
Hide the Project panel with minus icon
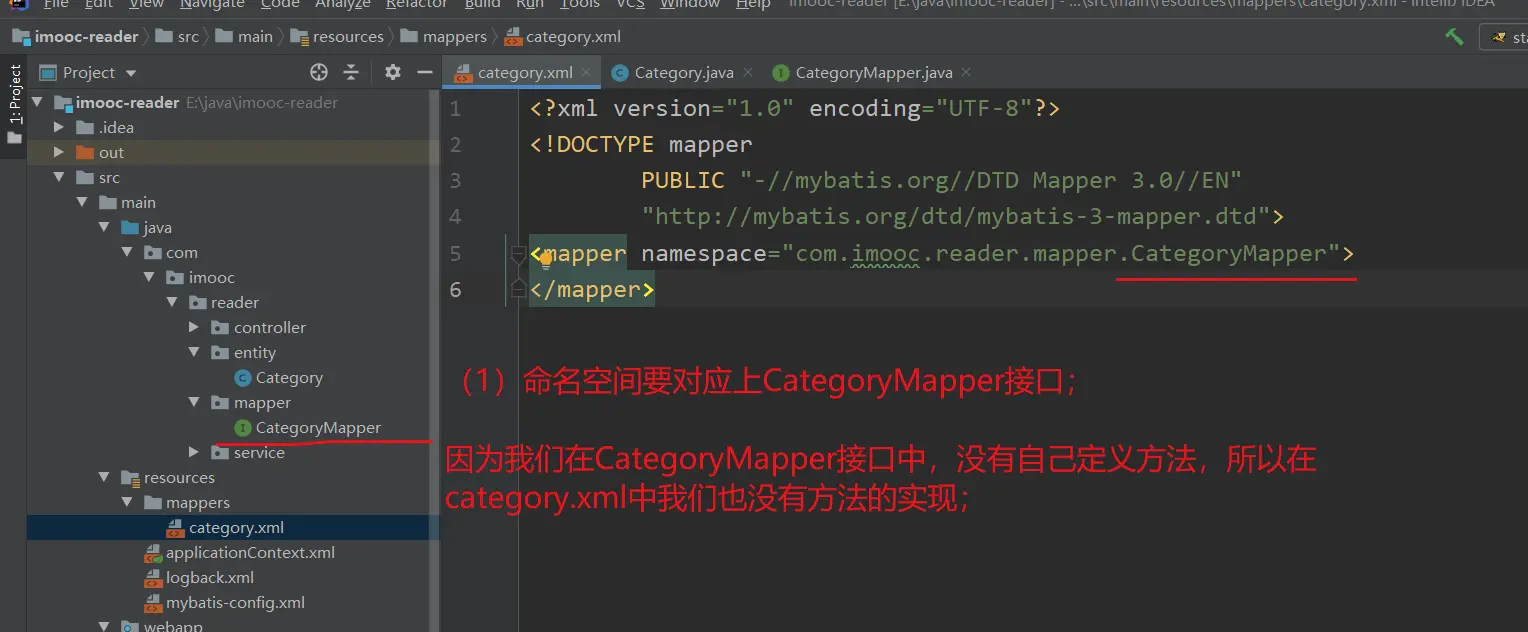pyautogui.click(x=424, y=72)
